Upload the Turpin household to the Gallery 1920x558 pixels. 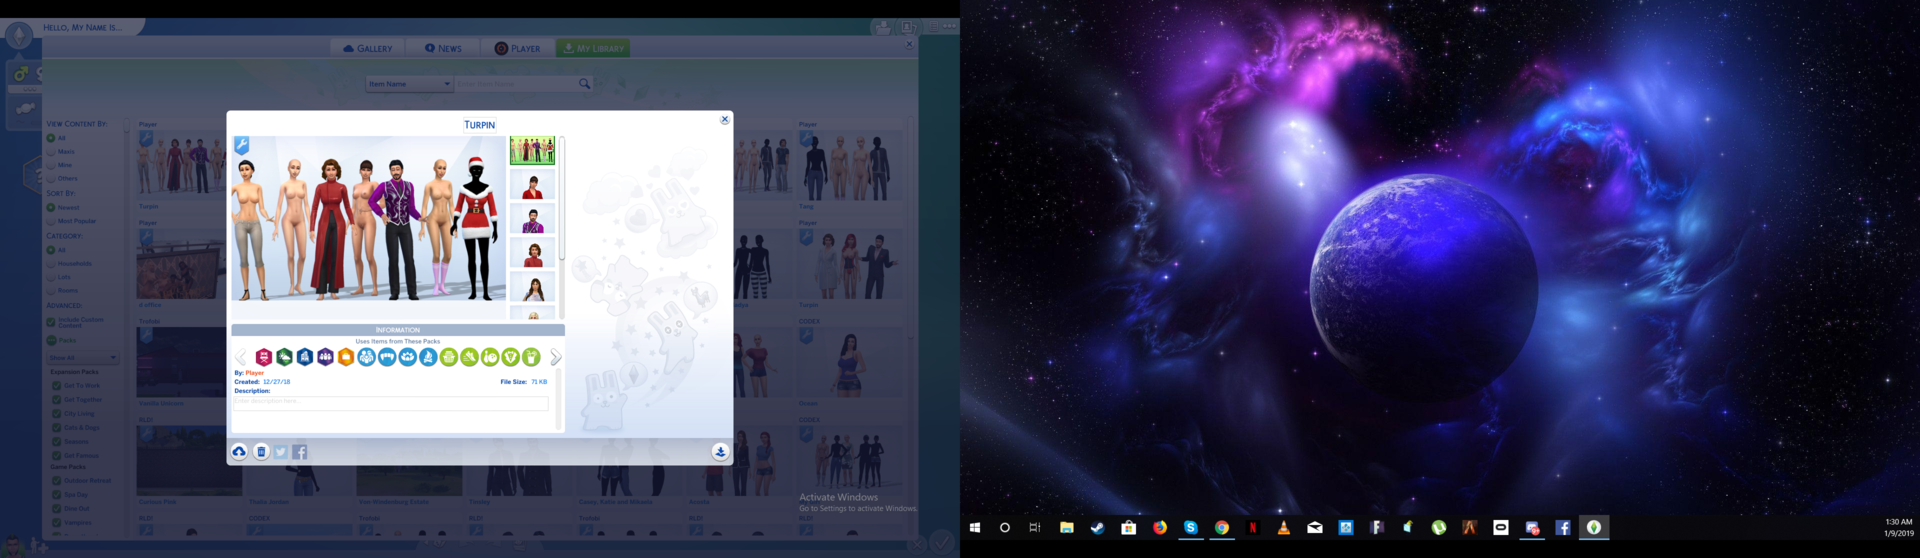(239, 452)
